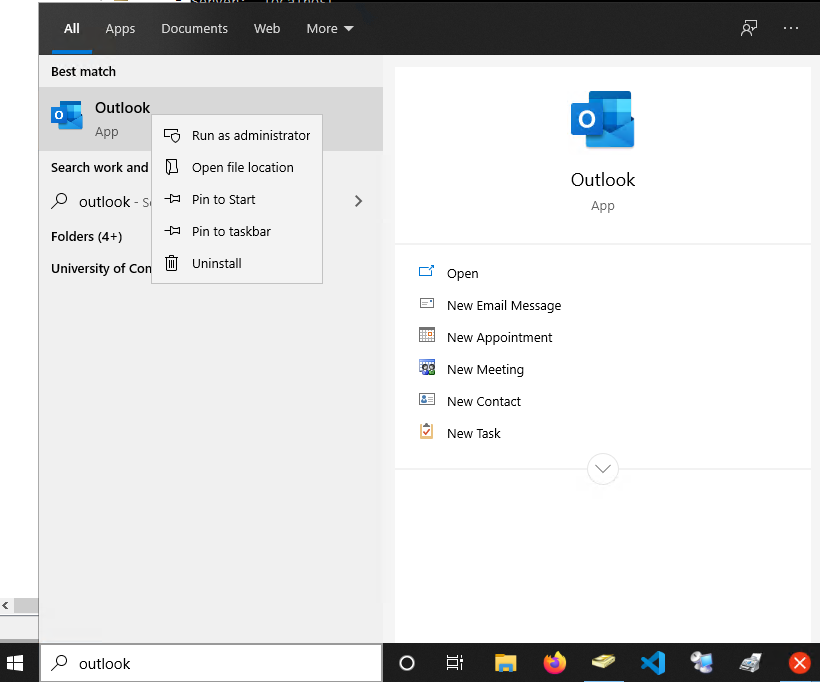820x682 pixels.
Task: Click Open in the details pane
Action: click(x=462, y=274)
